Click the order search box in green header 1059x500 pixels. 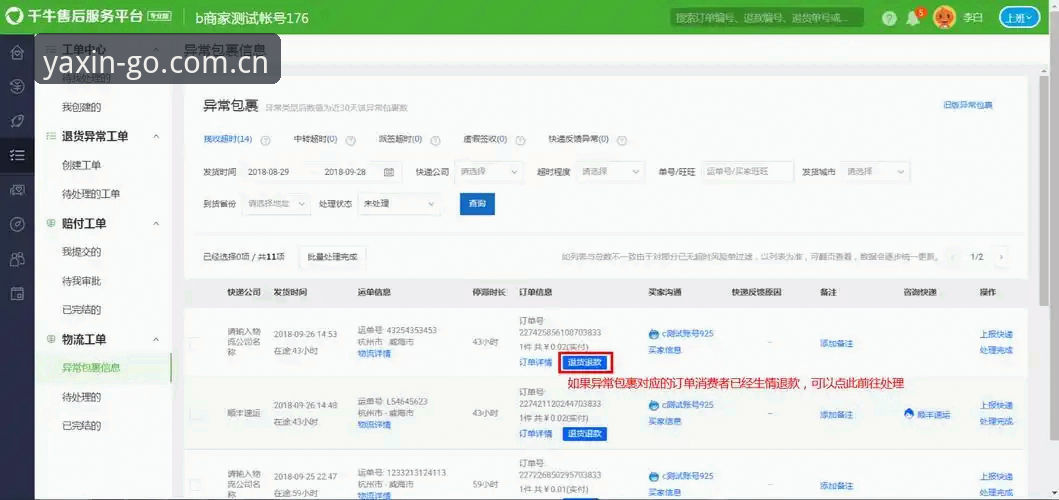pos(767,18)
